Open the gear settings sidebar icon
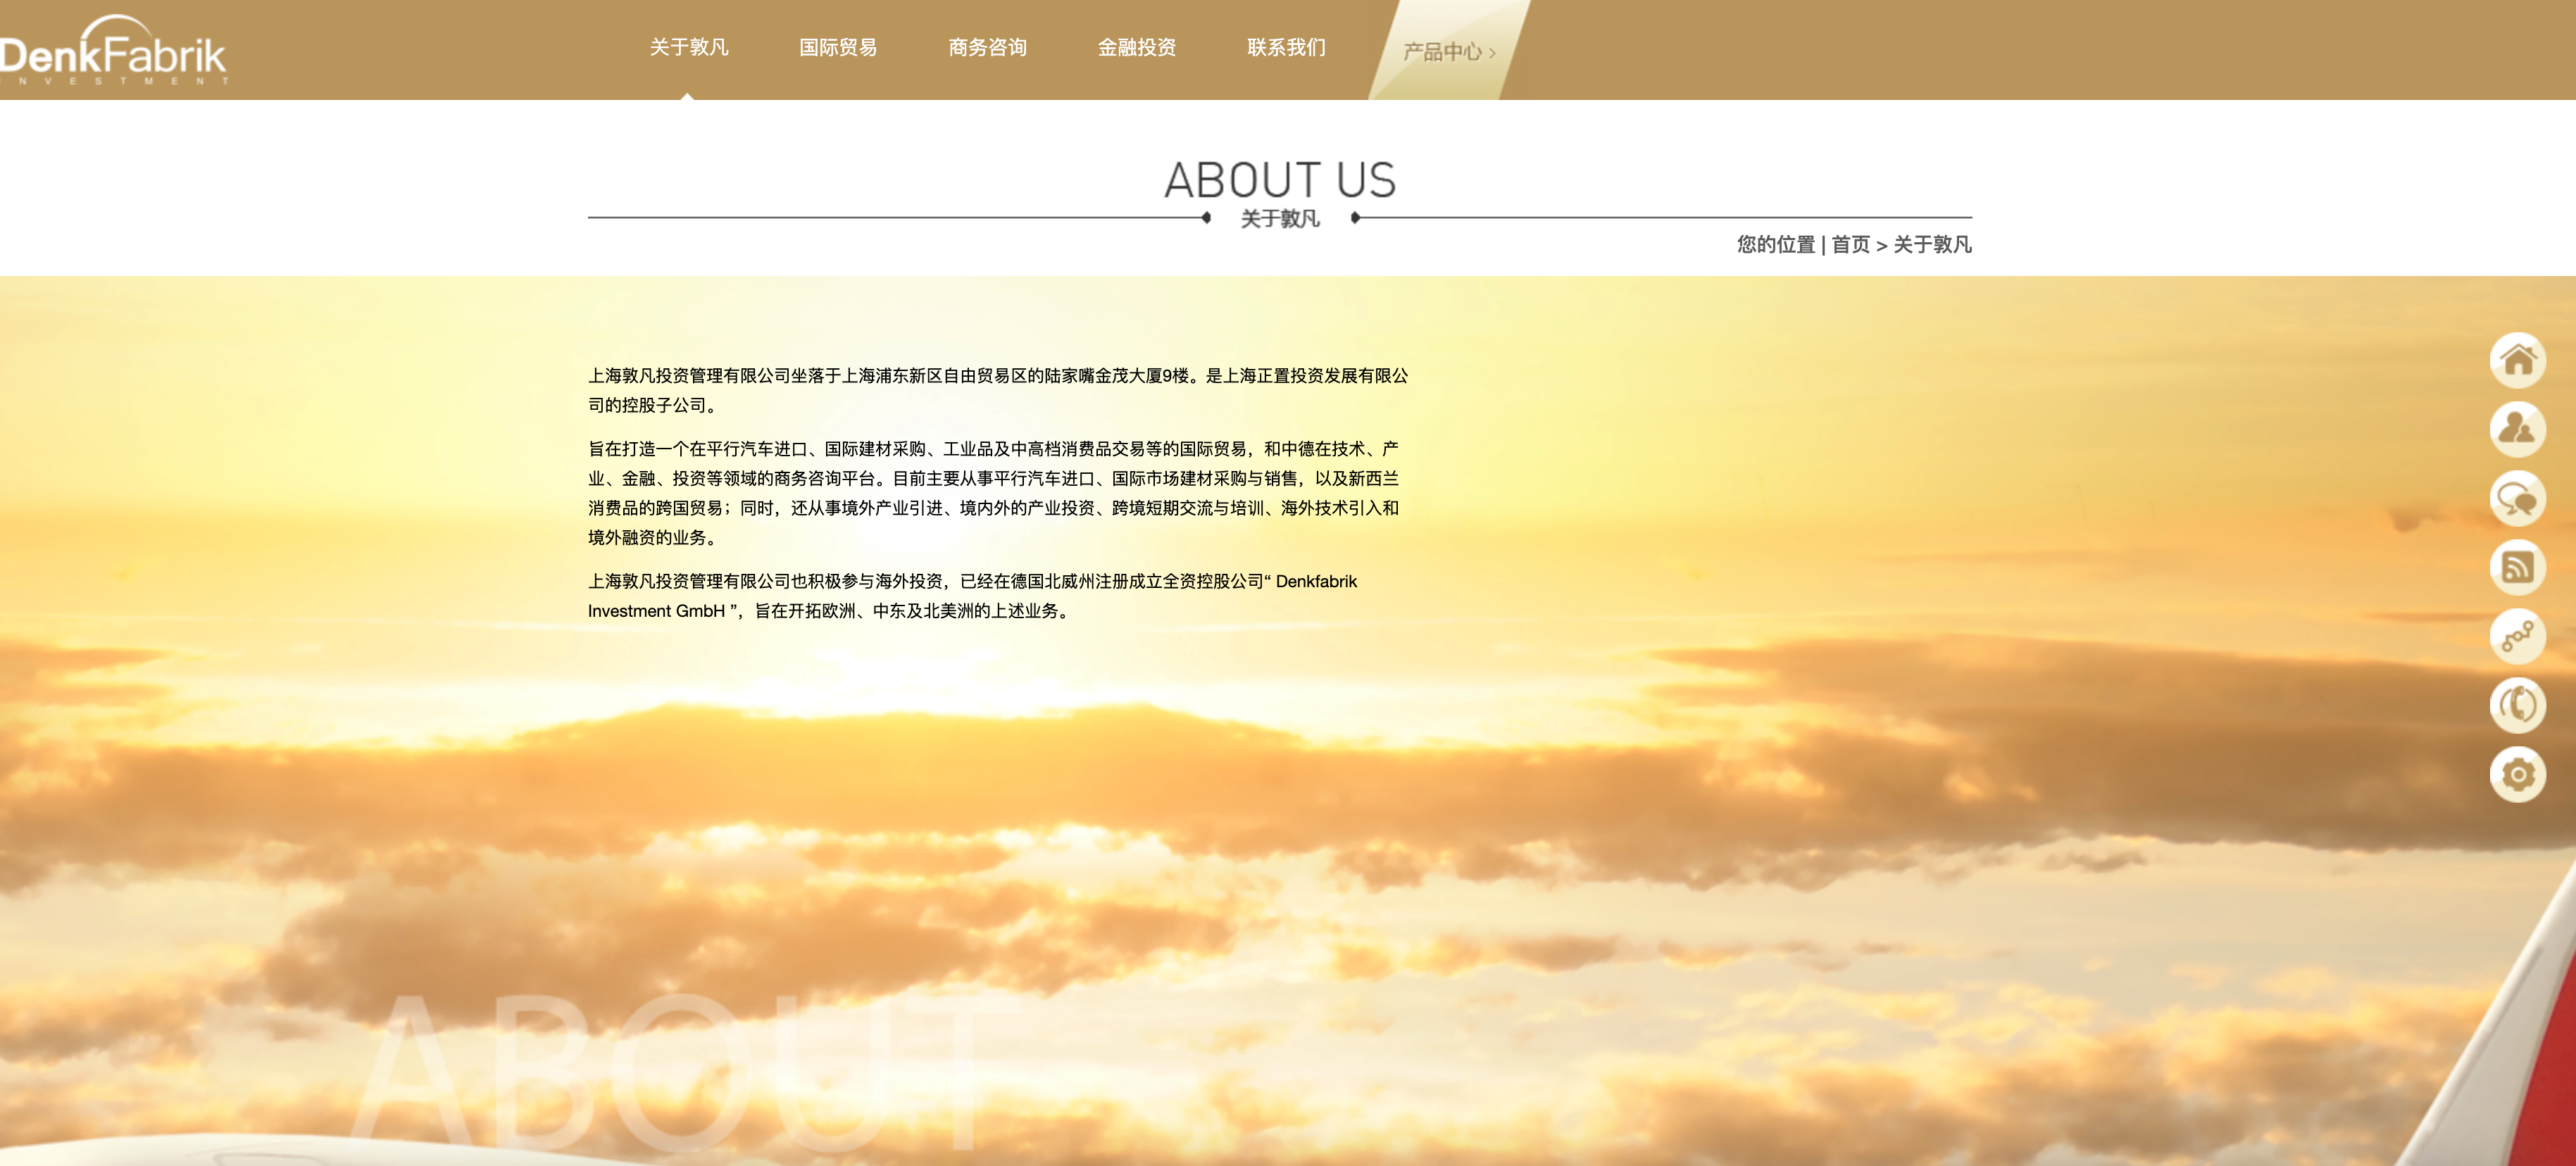The width and height of the screenshot is (2576, 1166). (x=2517, y=774)
